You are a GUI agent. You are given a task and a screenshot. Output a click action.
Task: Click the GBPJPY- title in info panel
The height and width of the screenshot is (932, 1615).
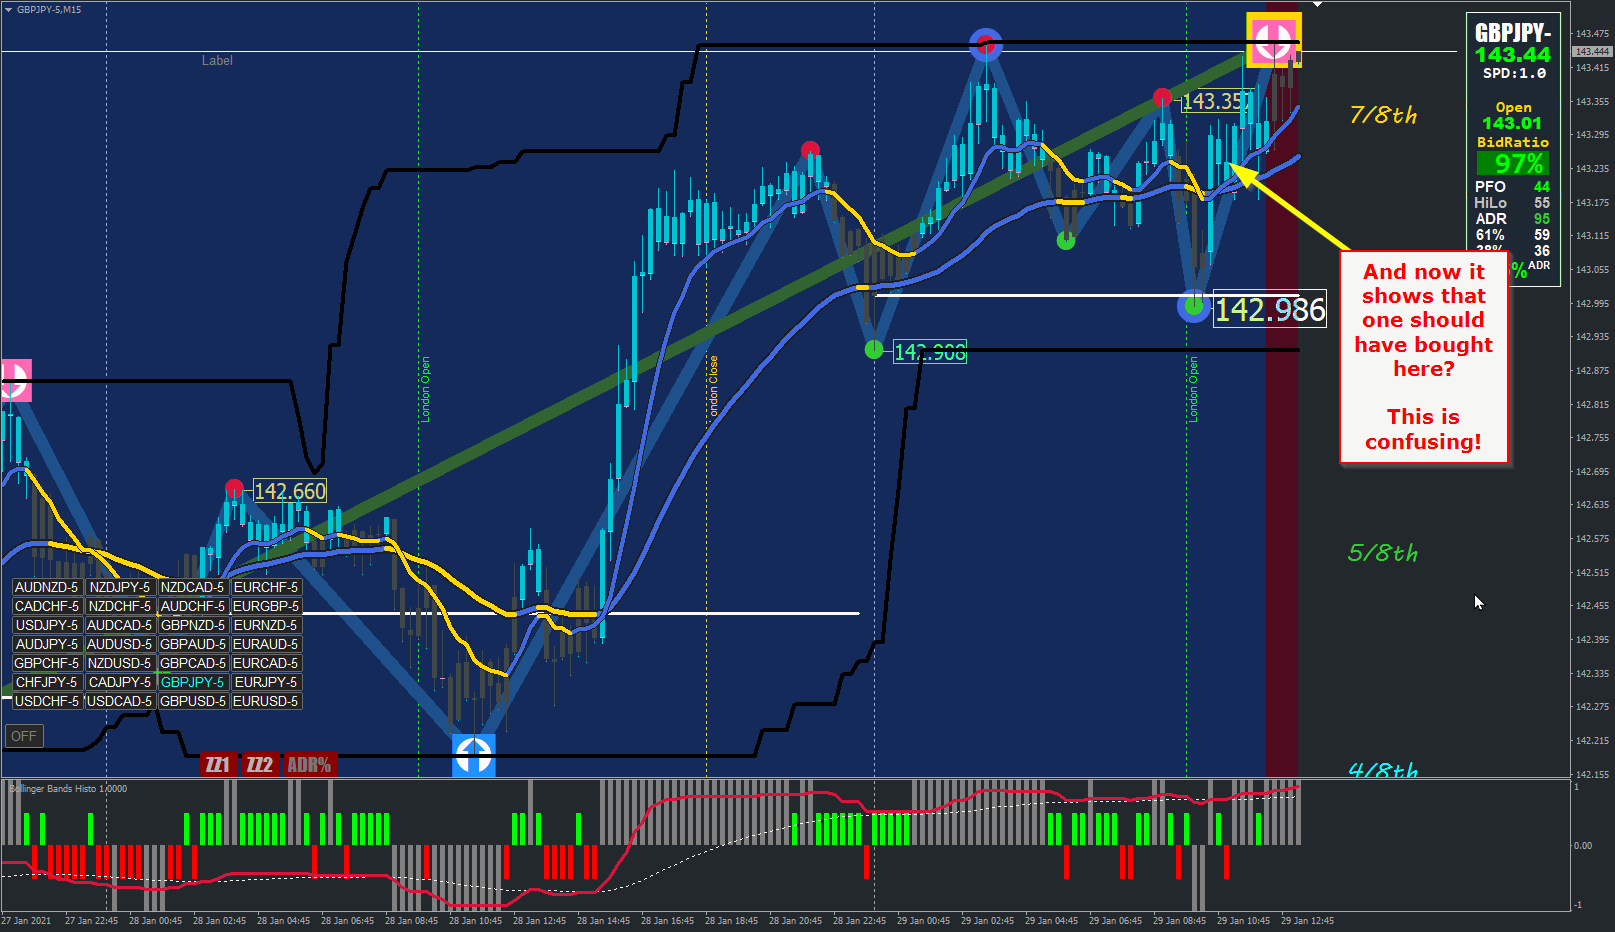[1513, 32]
